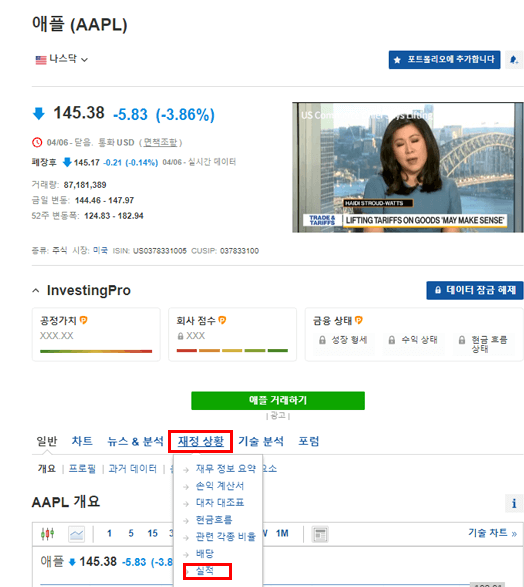The image size is (524, 587).
Task: Choose 관련 각종 비율 from dropdown menu
Action: tap(226, 536)
